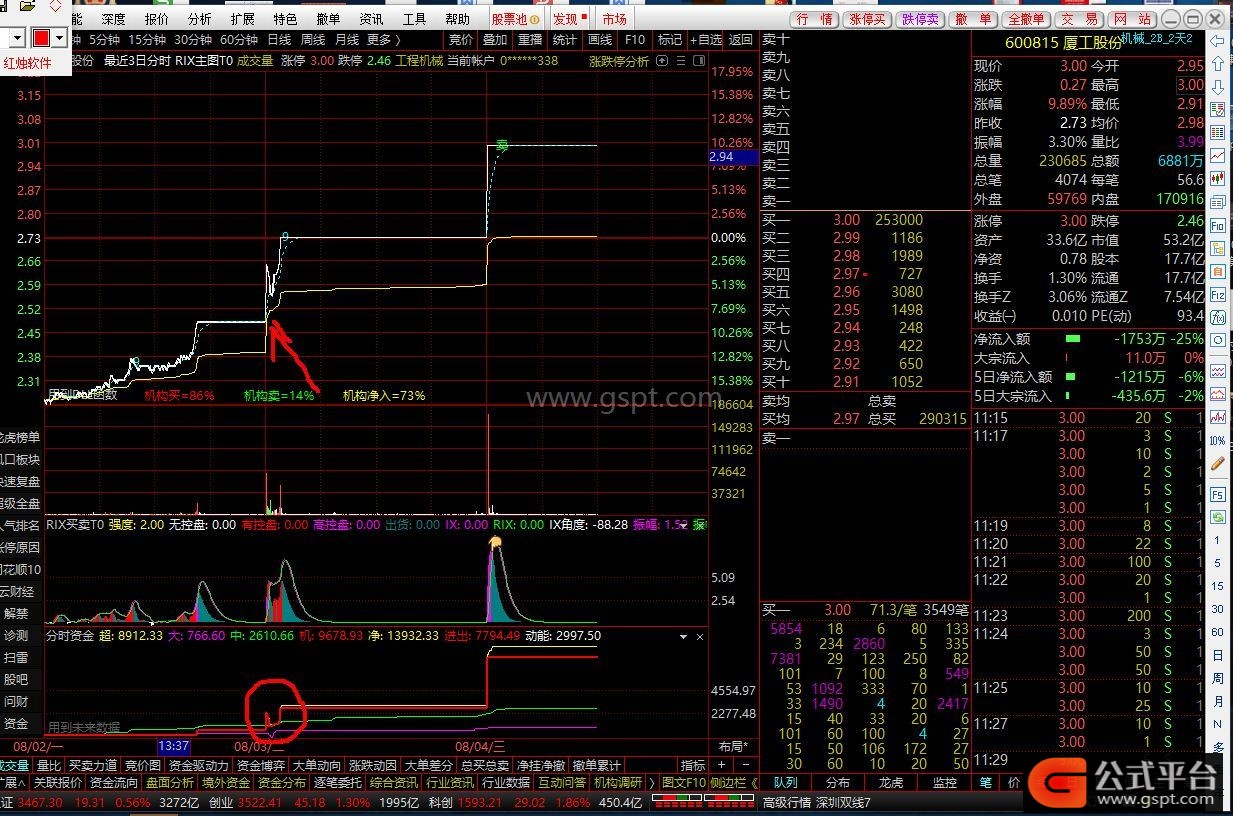Screen dimensions: 1233x816
Task: Click the 返回 back button
Action: point(740,40)
